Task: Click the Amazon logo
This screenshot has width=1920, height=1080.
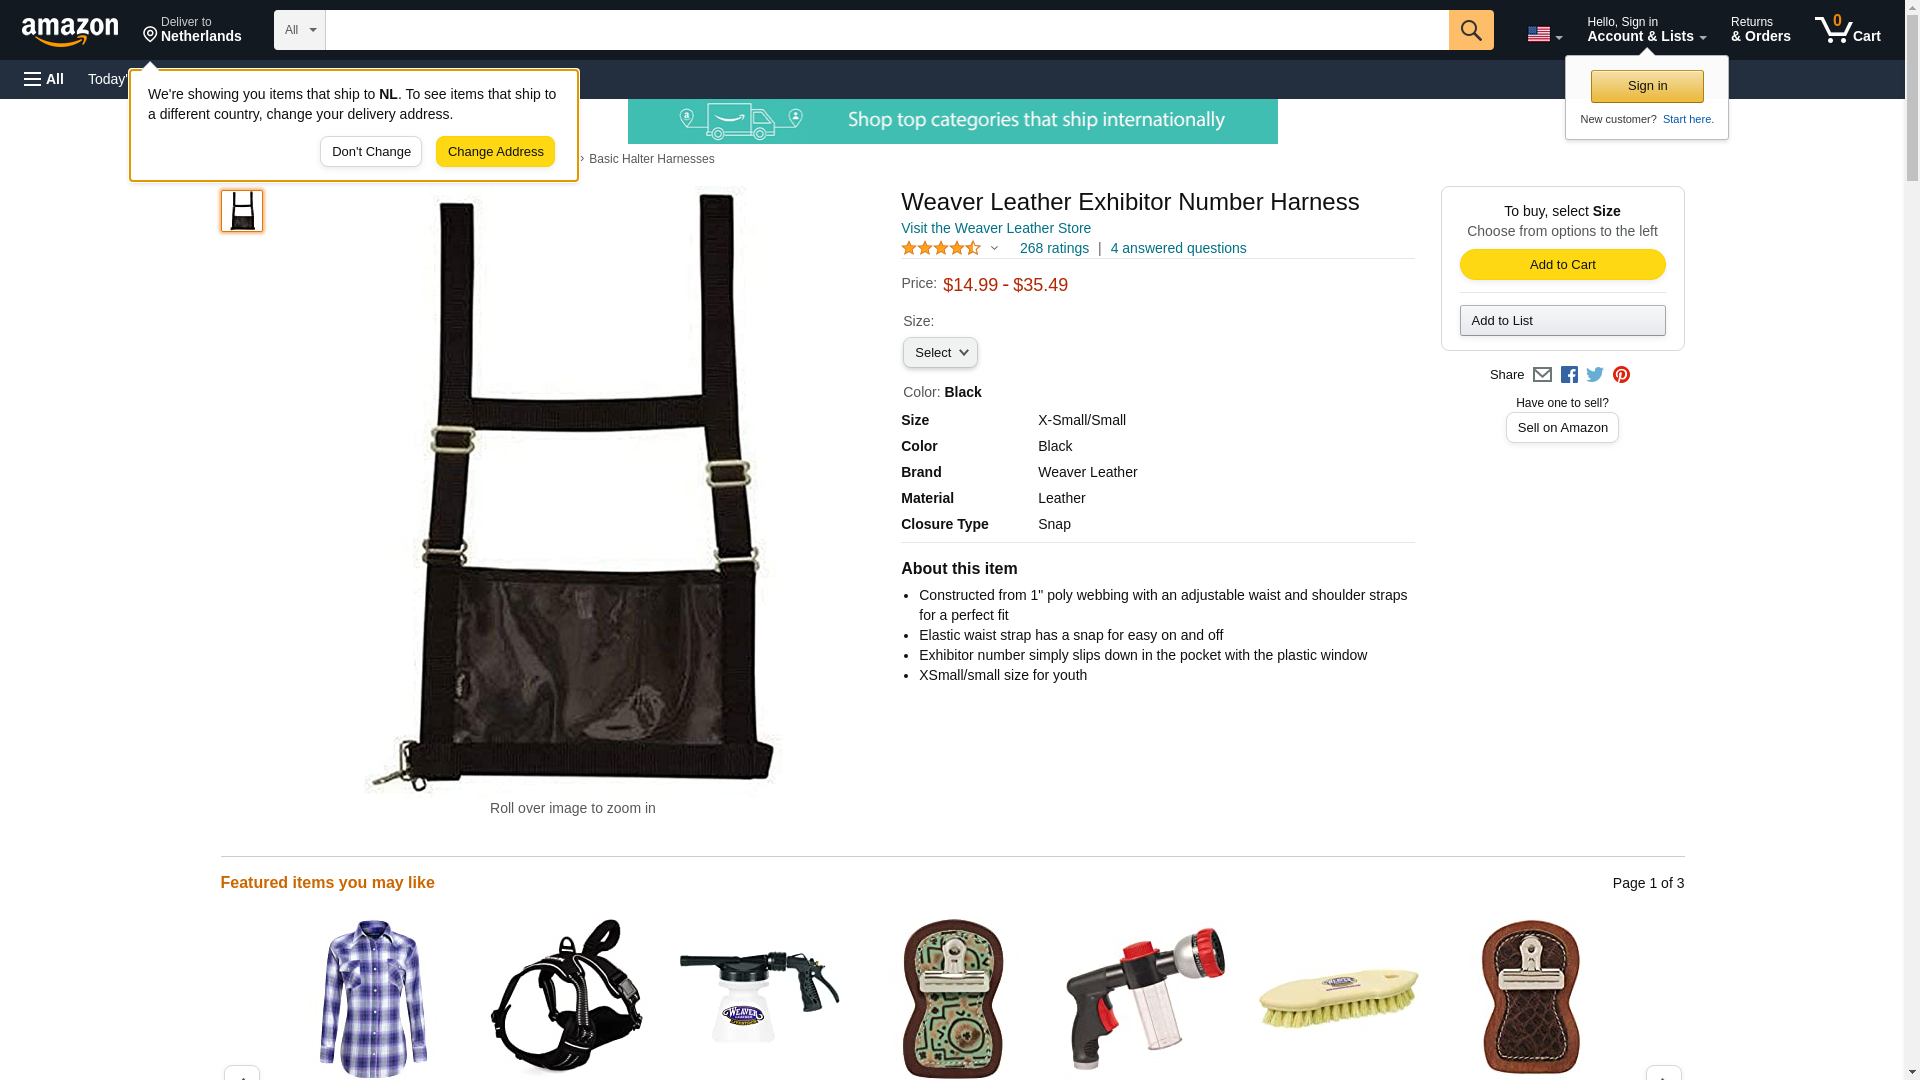Action: coord(70,31)
